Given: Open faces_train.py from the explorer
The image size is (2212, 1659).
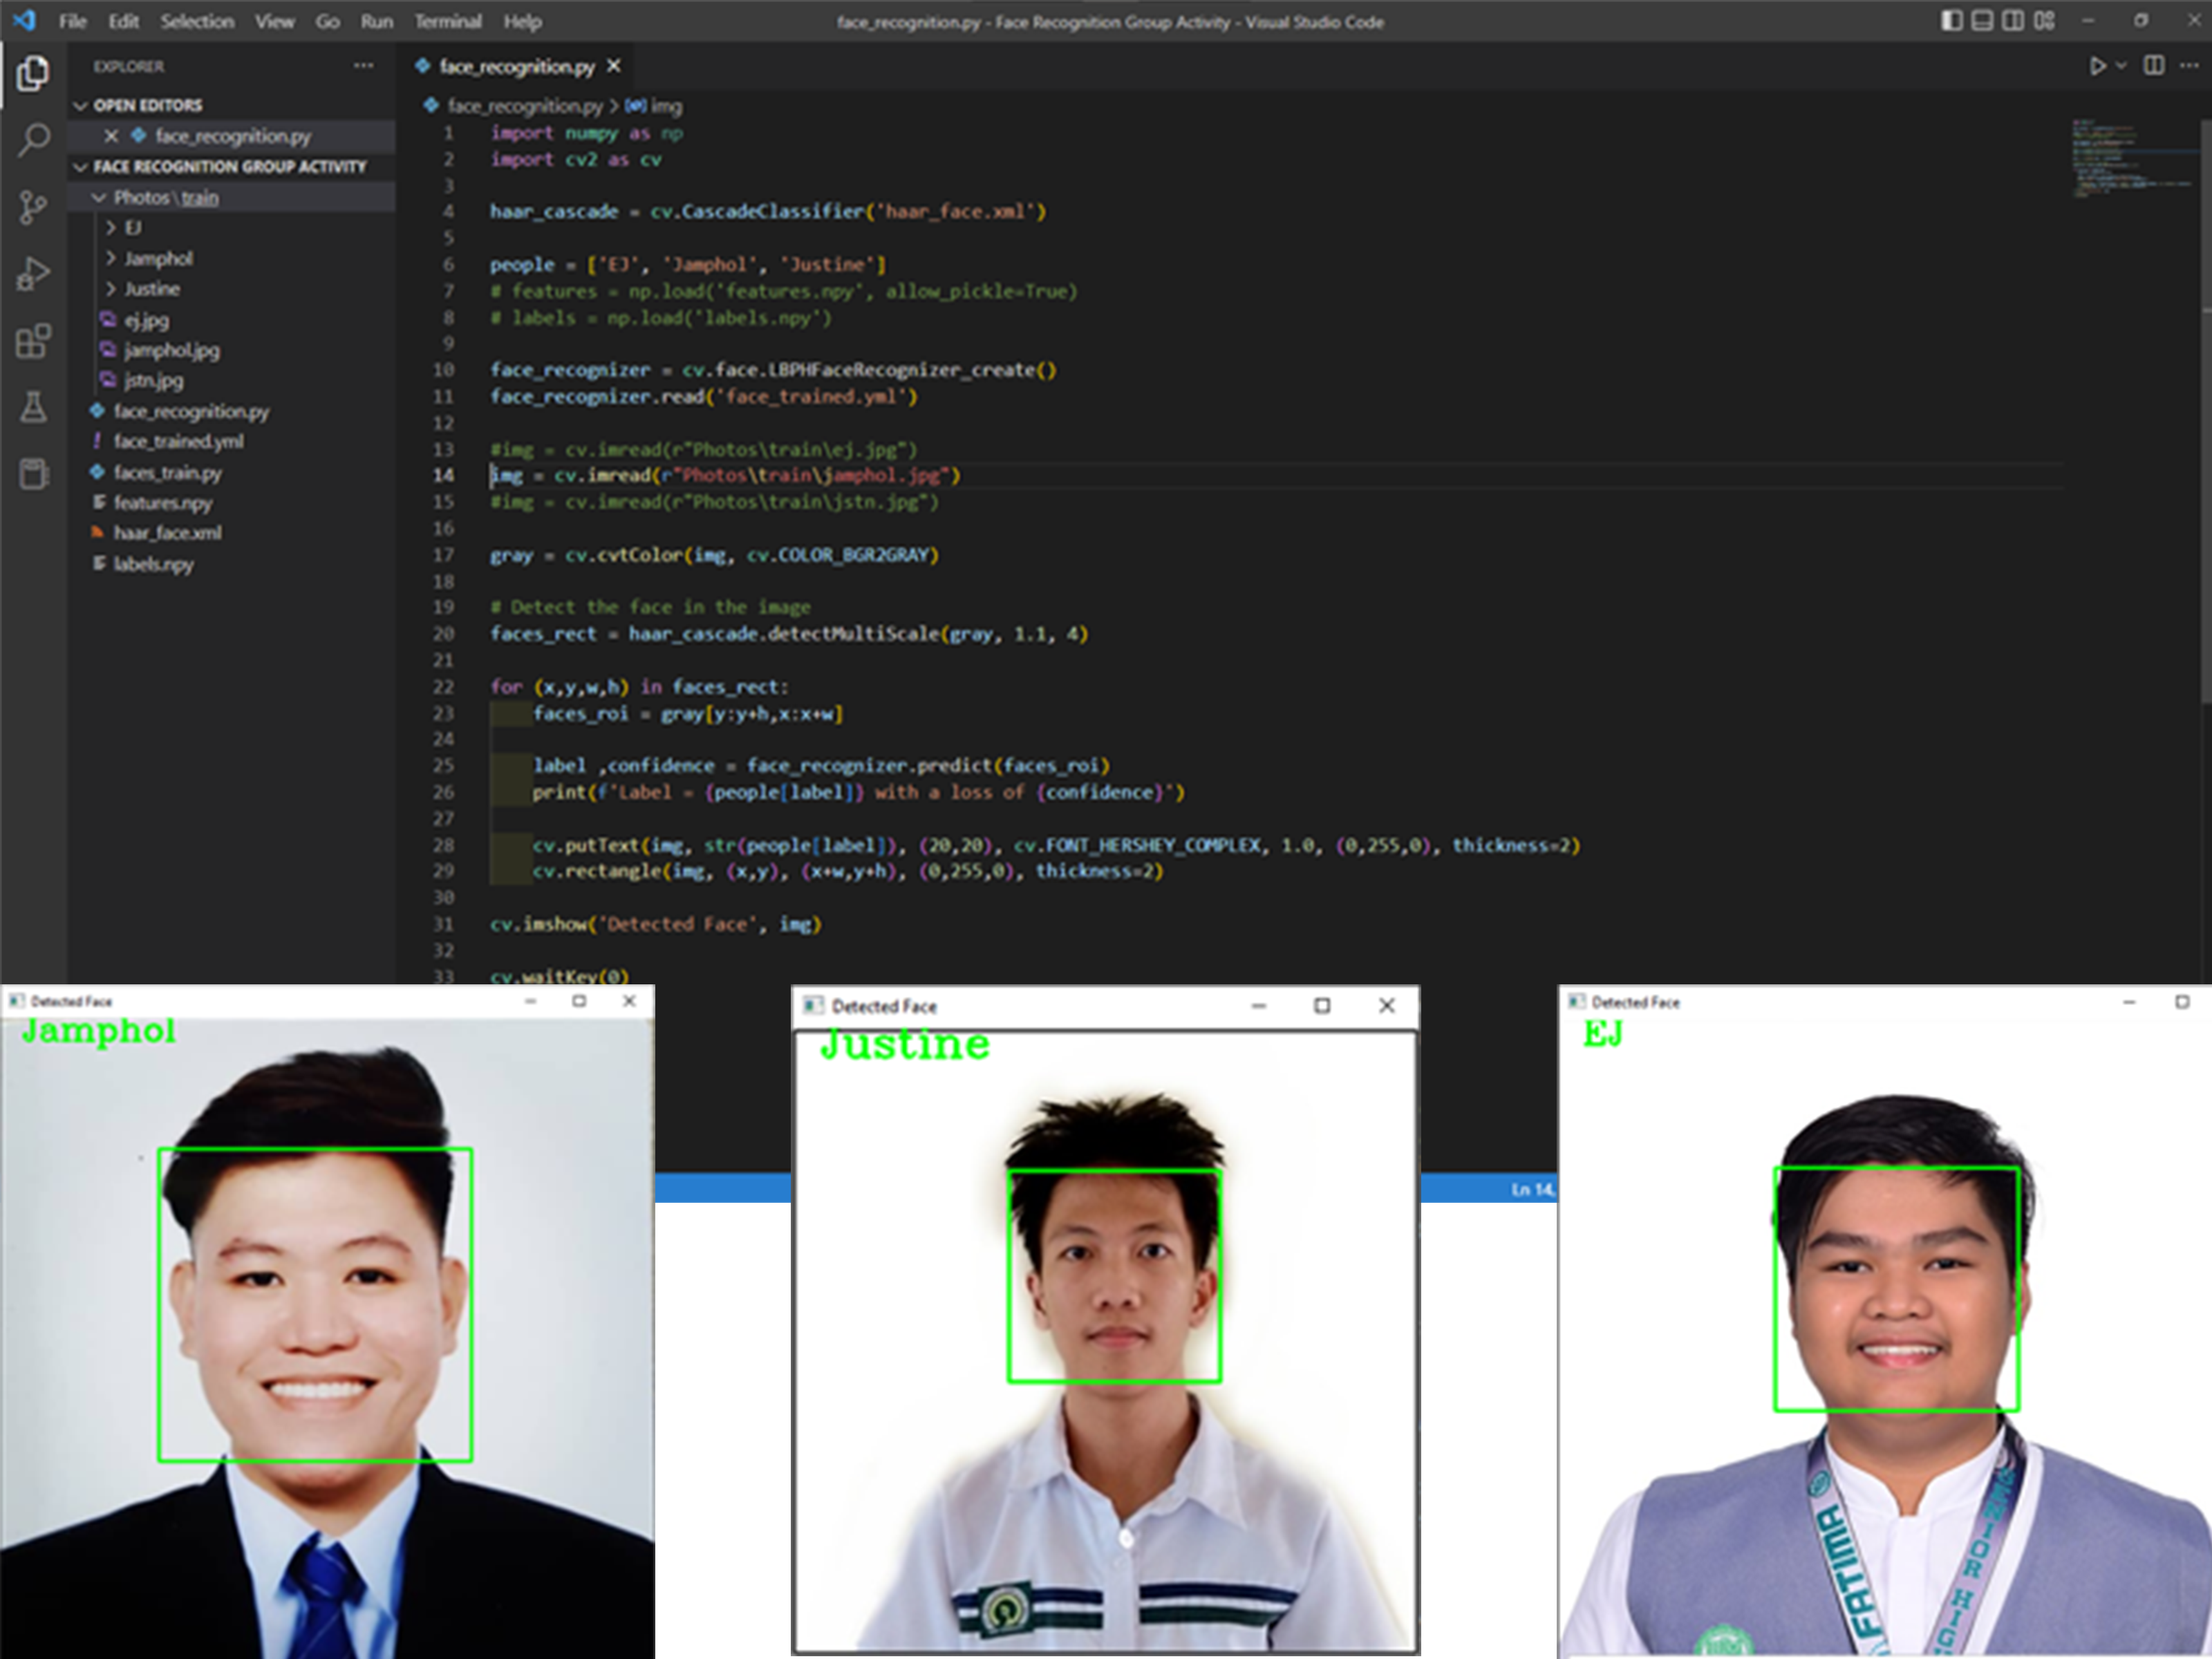Looking at the screenshot, I should point(167,472).
